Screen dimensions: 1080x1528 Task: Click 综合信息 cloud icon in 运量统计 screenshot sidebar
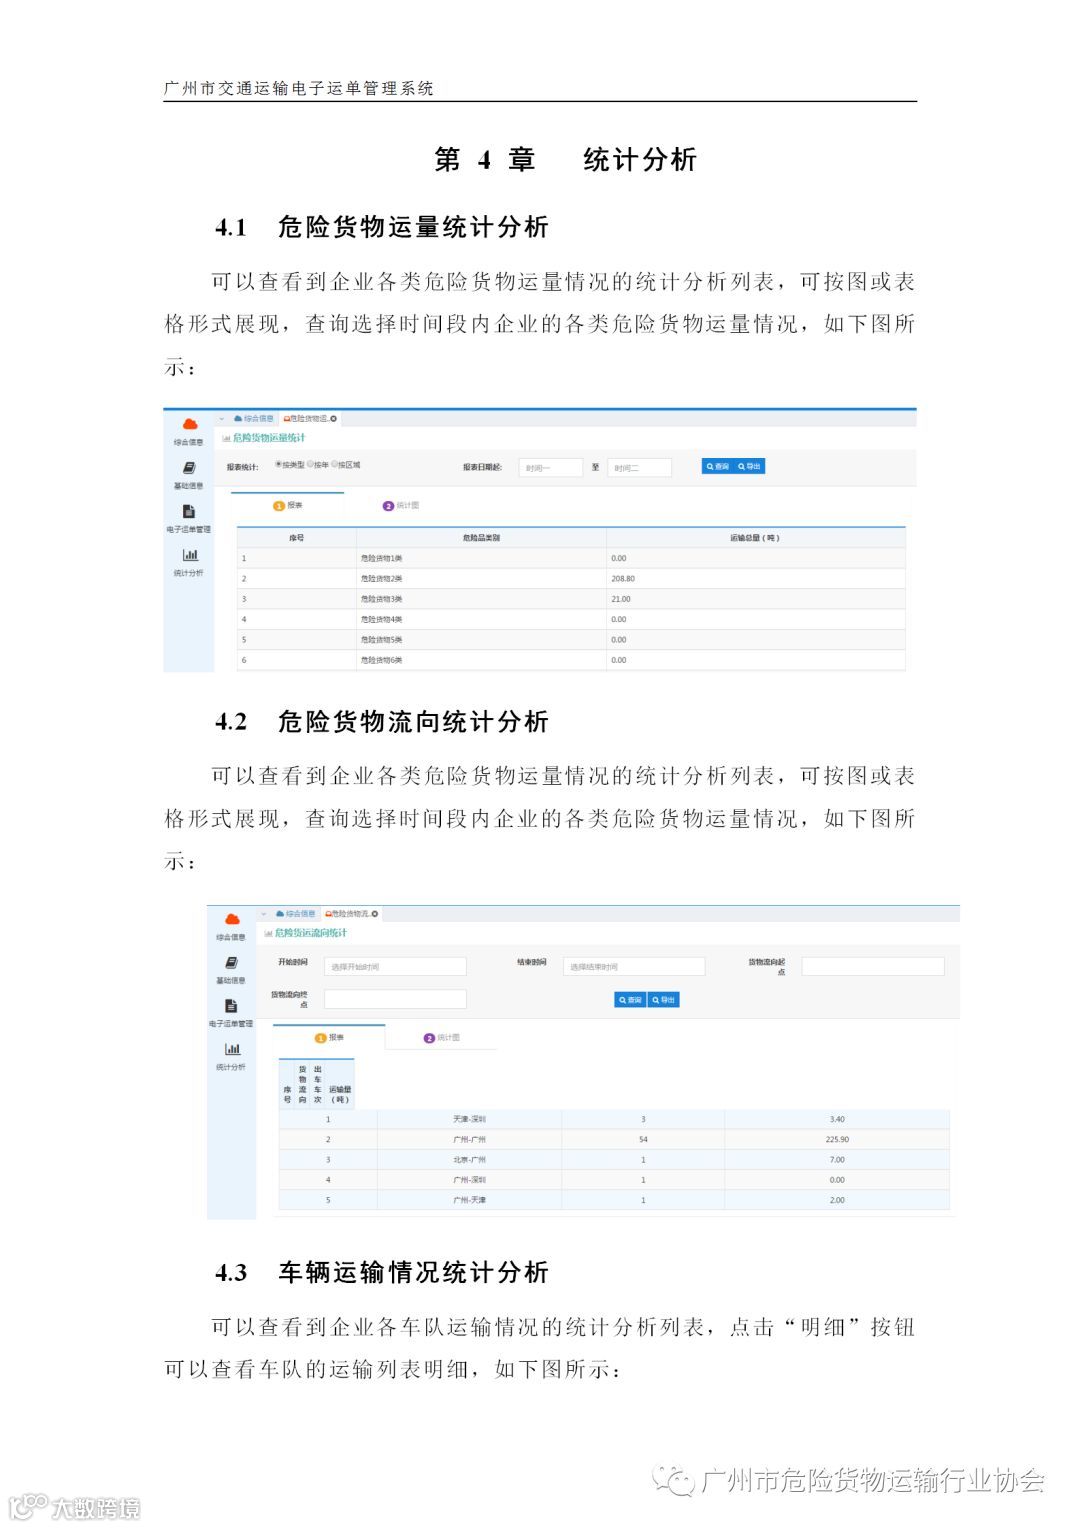pyautogui.click(x=189, y=425)
